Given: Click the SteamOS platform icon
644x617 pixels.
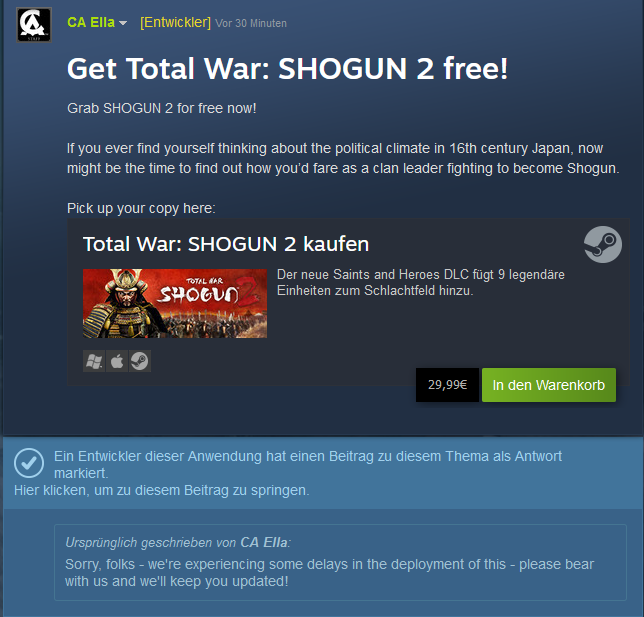Looking at the screenshot, I should click(140, 361).
